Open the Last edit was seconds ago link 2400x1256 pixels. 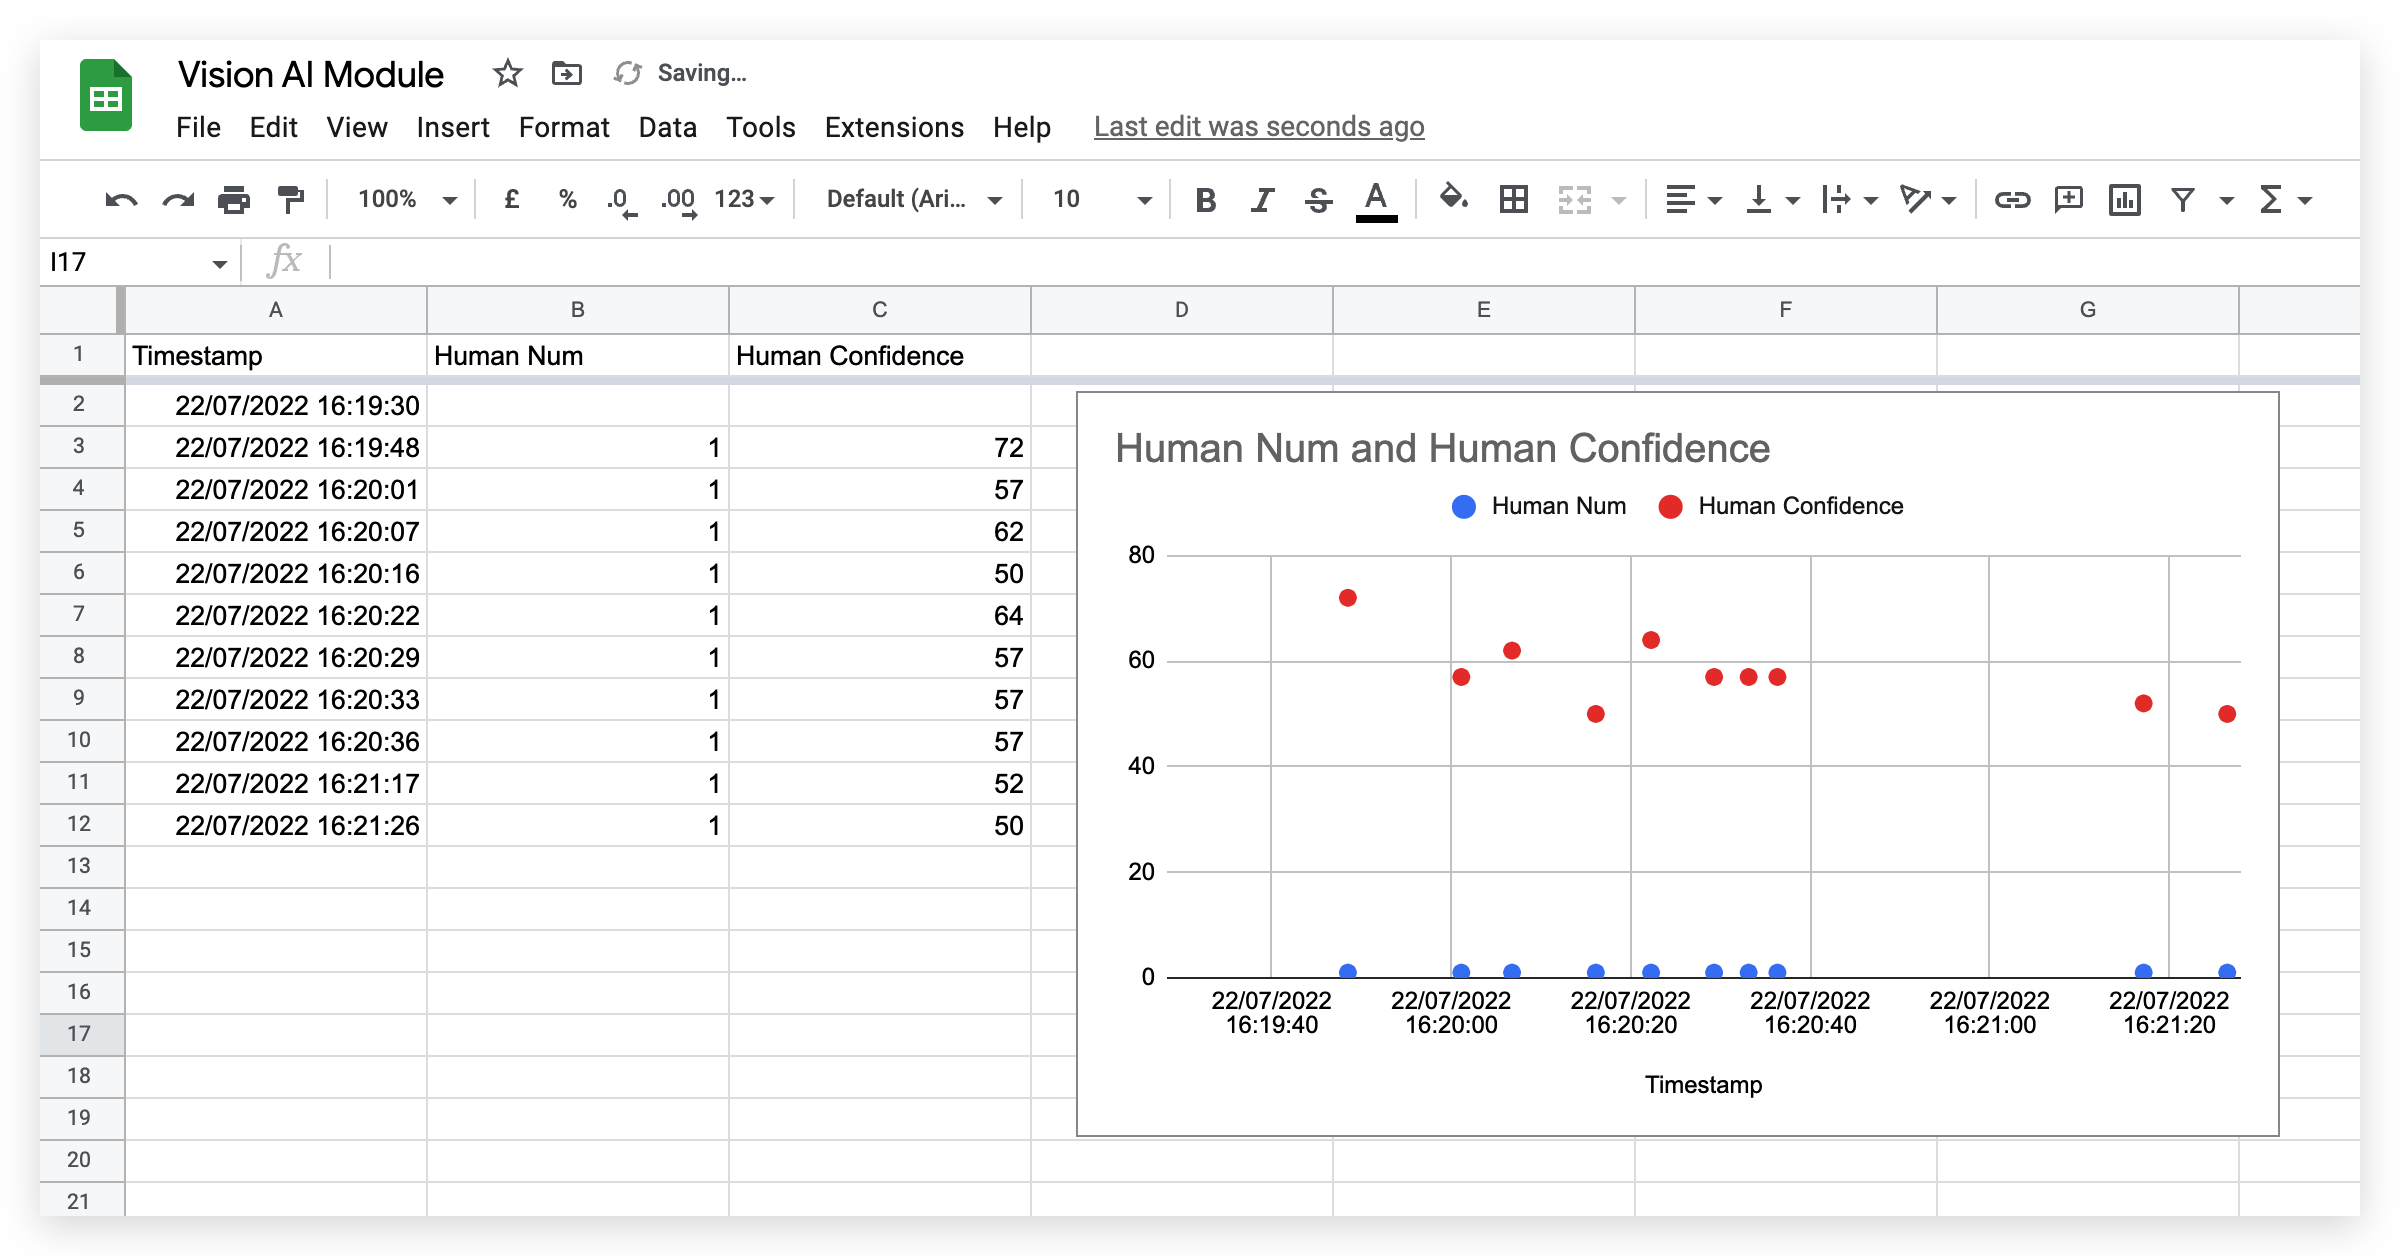(x=1259, y=127)
